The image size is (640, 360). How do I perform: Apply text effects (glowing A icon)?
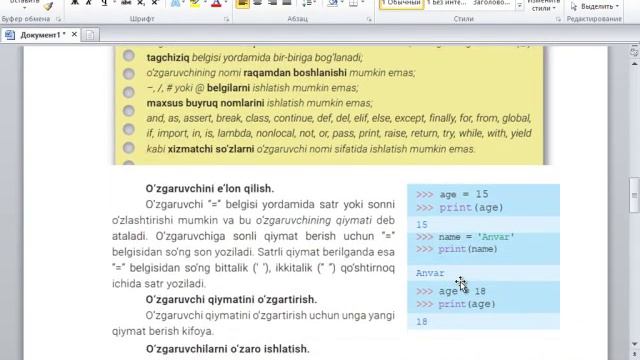[x=175, y=3]
